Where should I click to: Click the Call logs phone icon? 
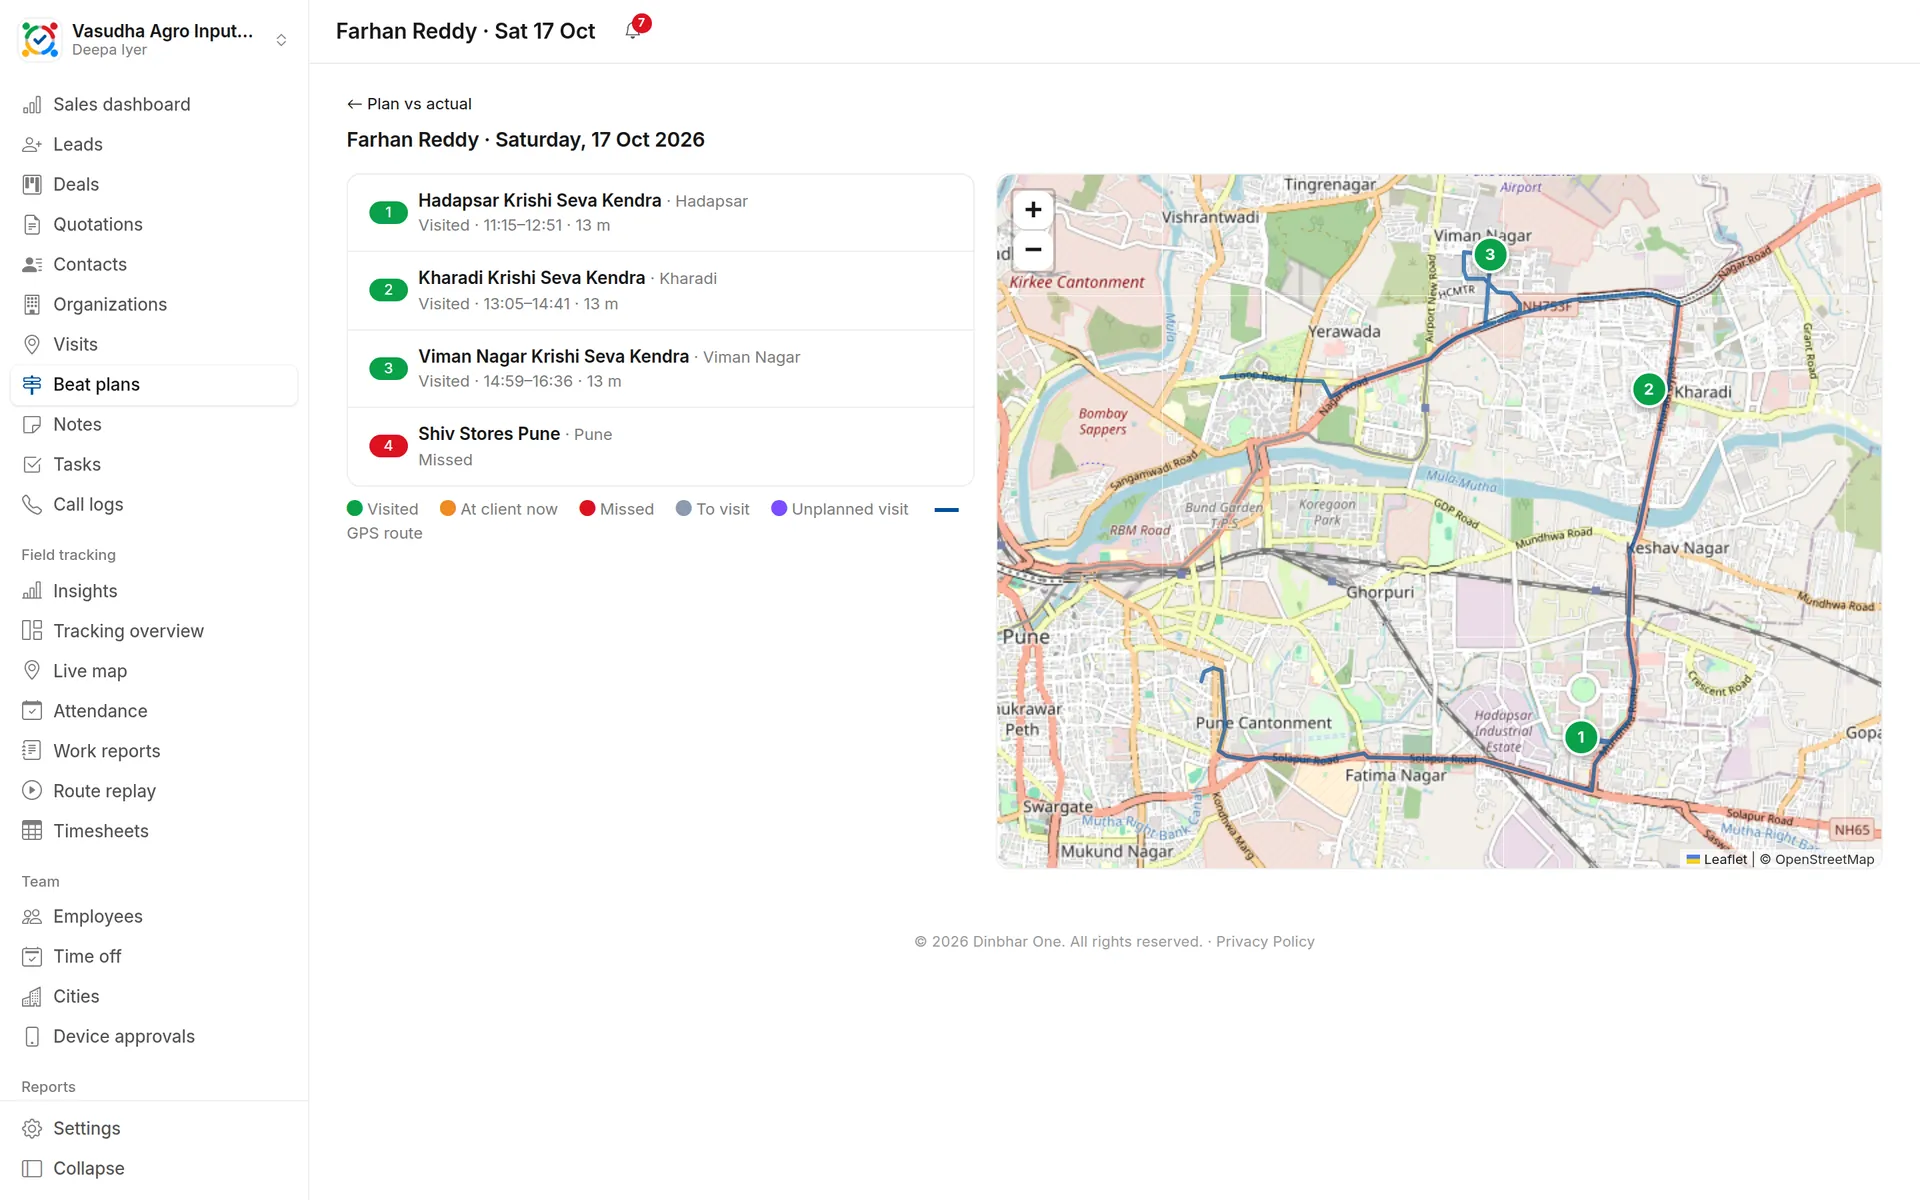point(32,505)
